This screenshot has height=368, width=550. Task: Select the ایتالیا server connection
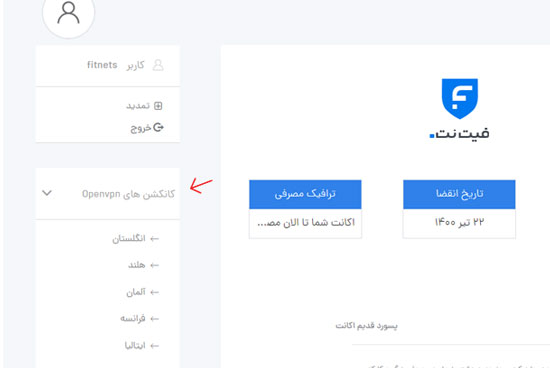click(x=135, y=346)
